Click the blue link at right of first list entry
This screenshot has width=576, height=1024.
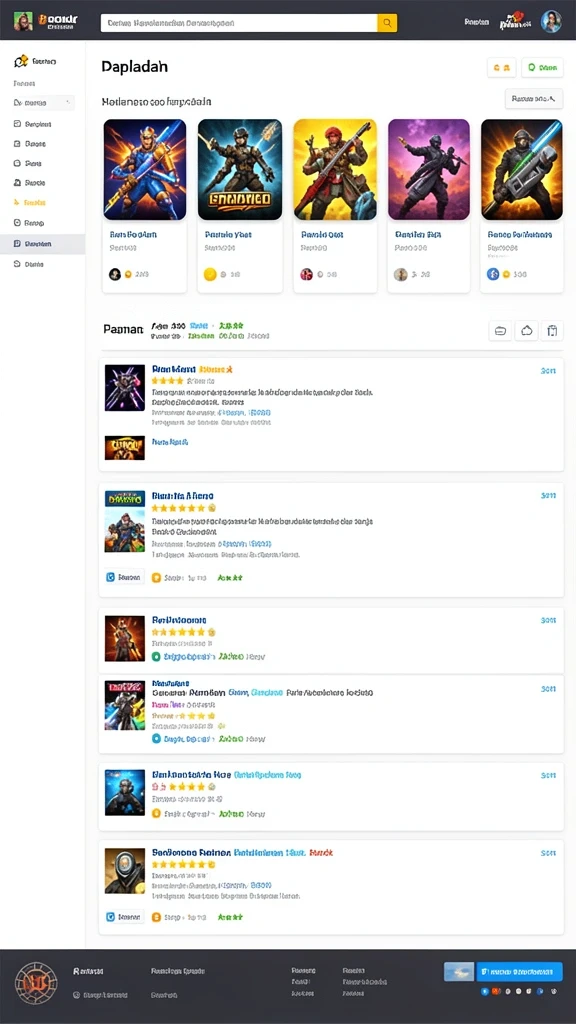click(x=548, y=370)
